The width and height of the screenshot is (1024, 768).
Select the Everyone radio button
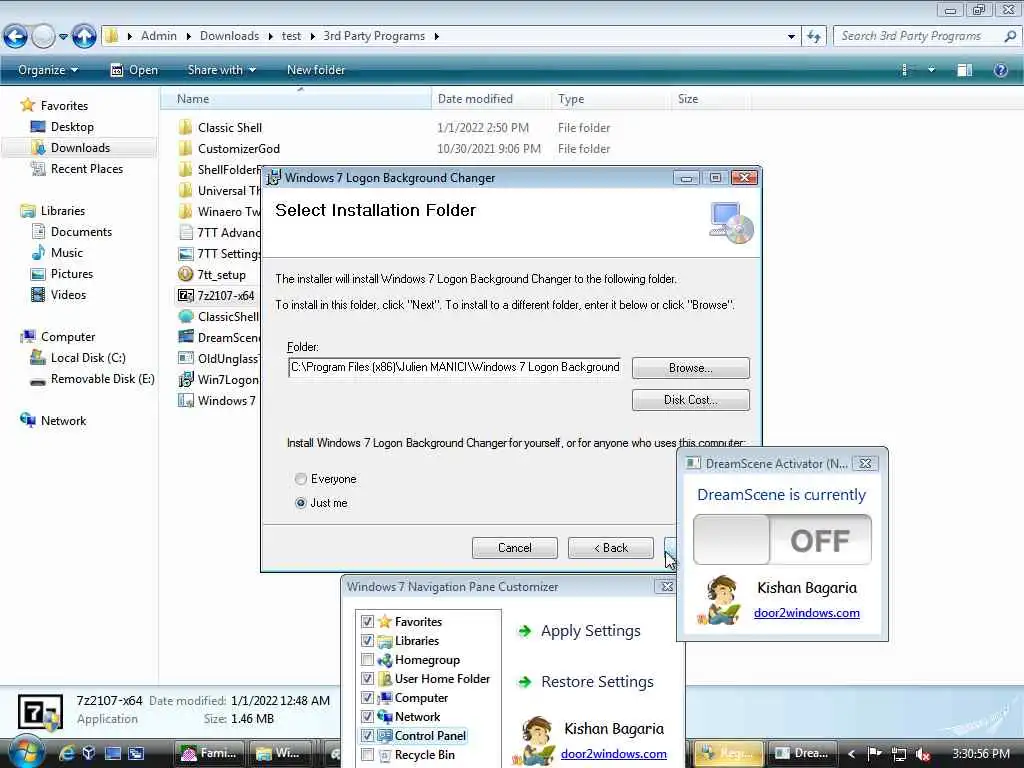(x=300, y=479)
